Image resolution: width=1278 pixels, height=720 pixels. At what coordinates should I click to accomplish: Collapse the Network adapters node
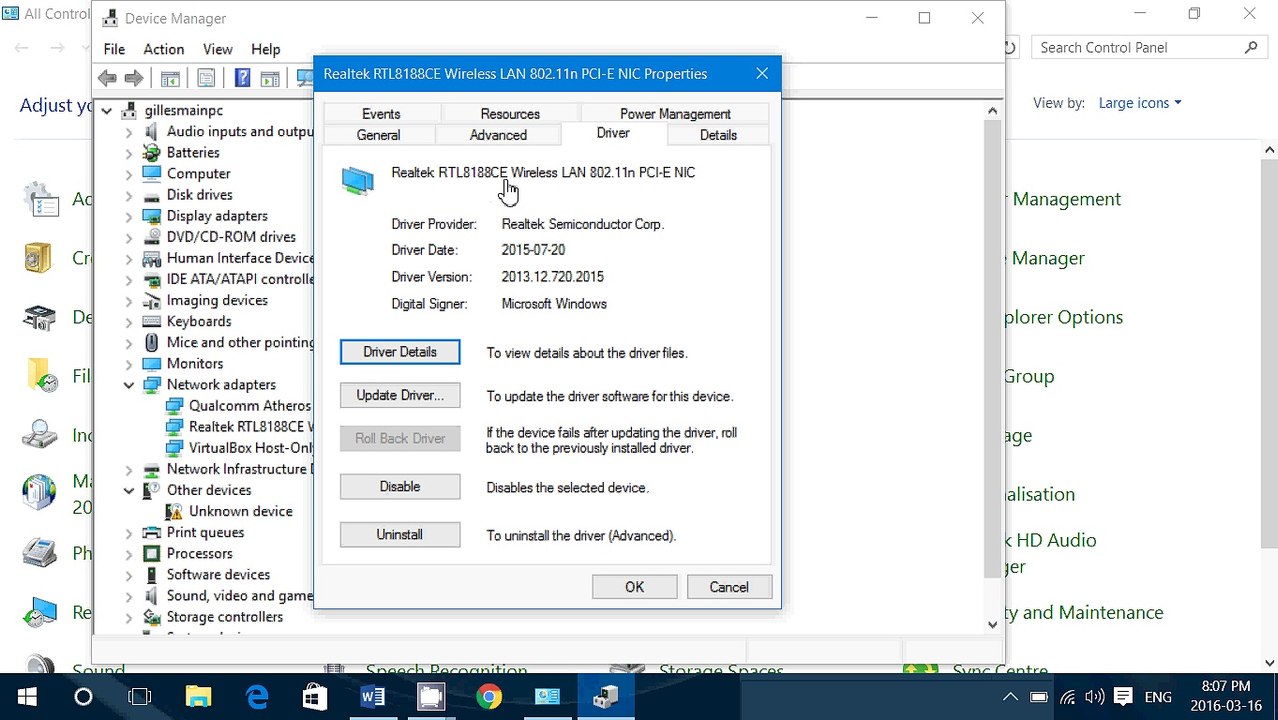click(x=129, y=385)
